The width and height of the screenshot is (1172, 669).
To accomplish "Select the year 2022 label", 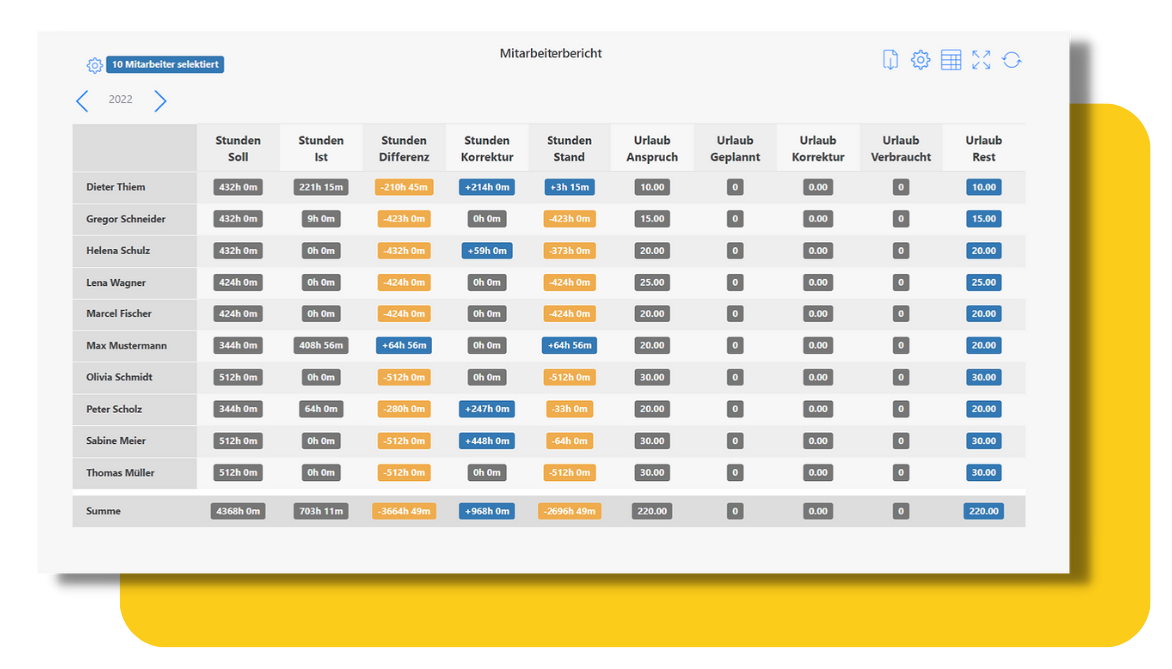I will click(121, 100).
